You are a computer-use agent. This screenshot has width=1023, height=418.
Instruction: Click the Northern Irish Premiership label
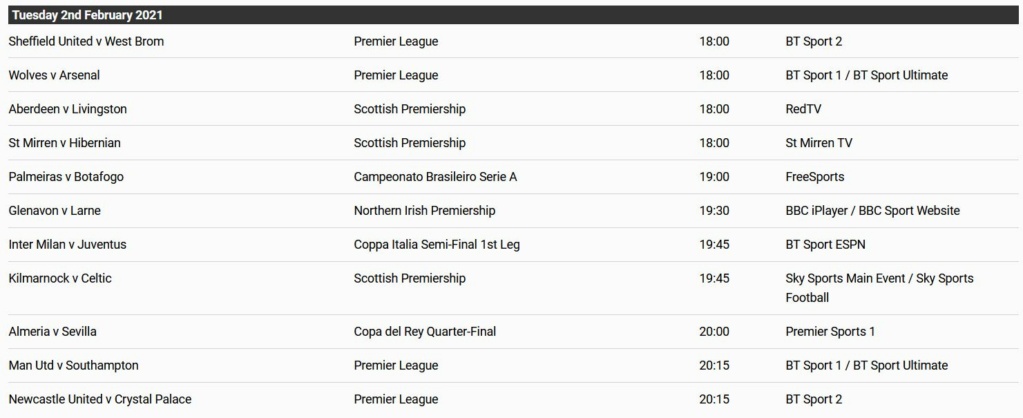(x=425, y=211)
